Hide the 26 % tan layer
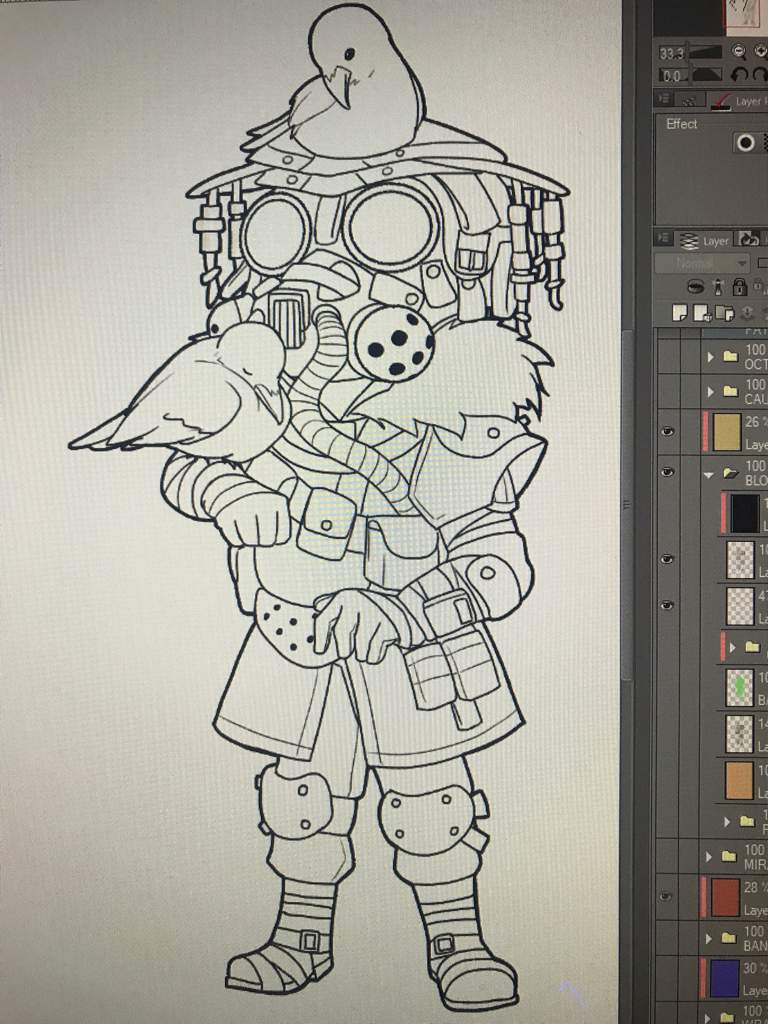768x1024 pixels. tap(667, 431)
